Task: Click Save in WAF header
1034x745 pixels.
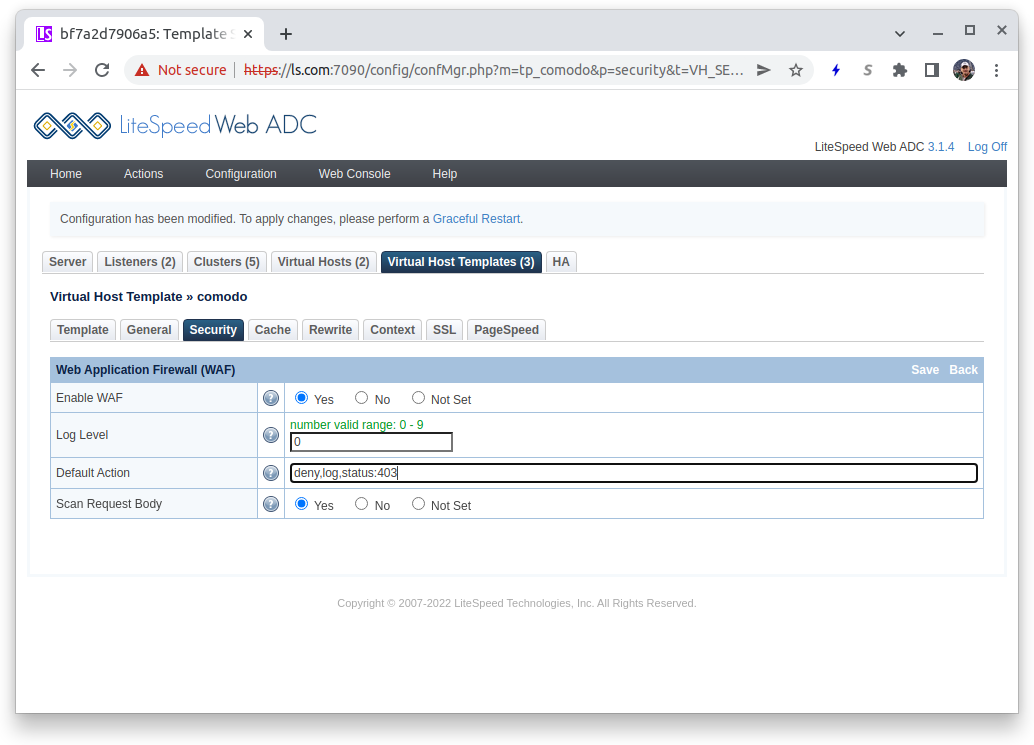Action: [925, 370]
